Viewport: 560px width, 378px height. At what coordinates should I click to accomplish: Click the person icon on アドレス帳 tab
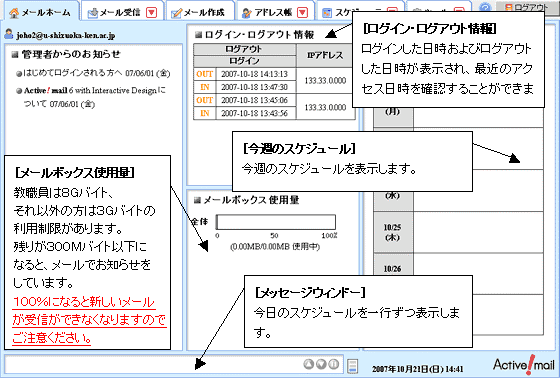coord(246,13)
